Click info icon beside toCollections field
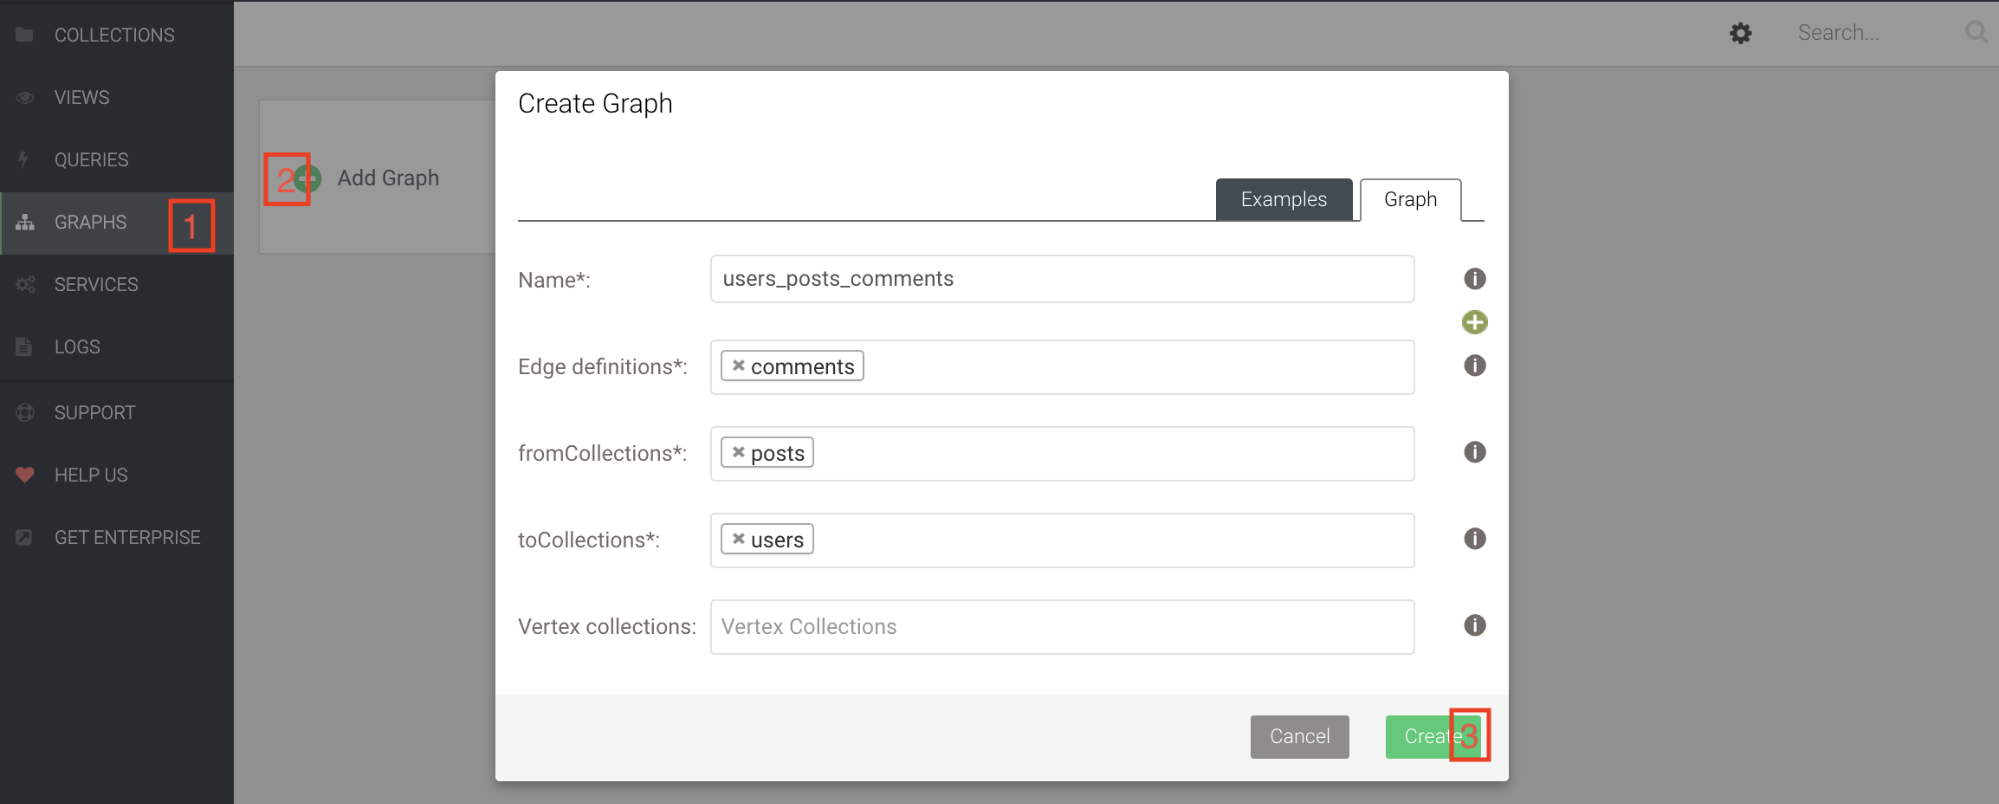This screenshot has height=804, width=1999. point(1474,539)
